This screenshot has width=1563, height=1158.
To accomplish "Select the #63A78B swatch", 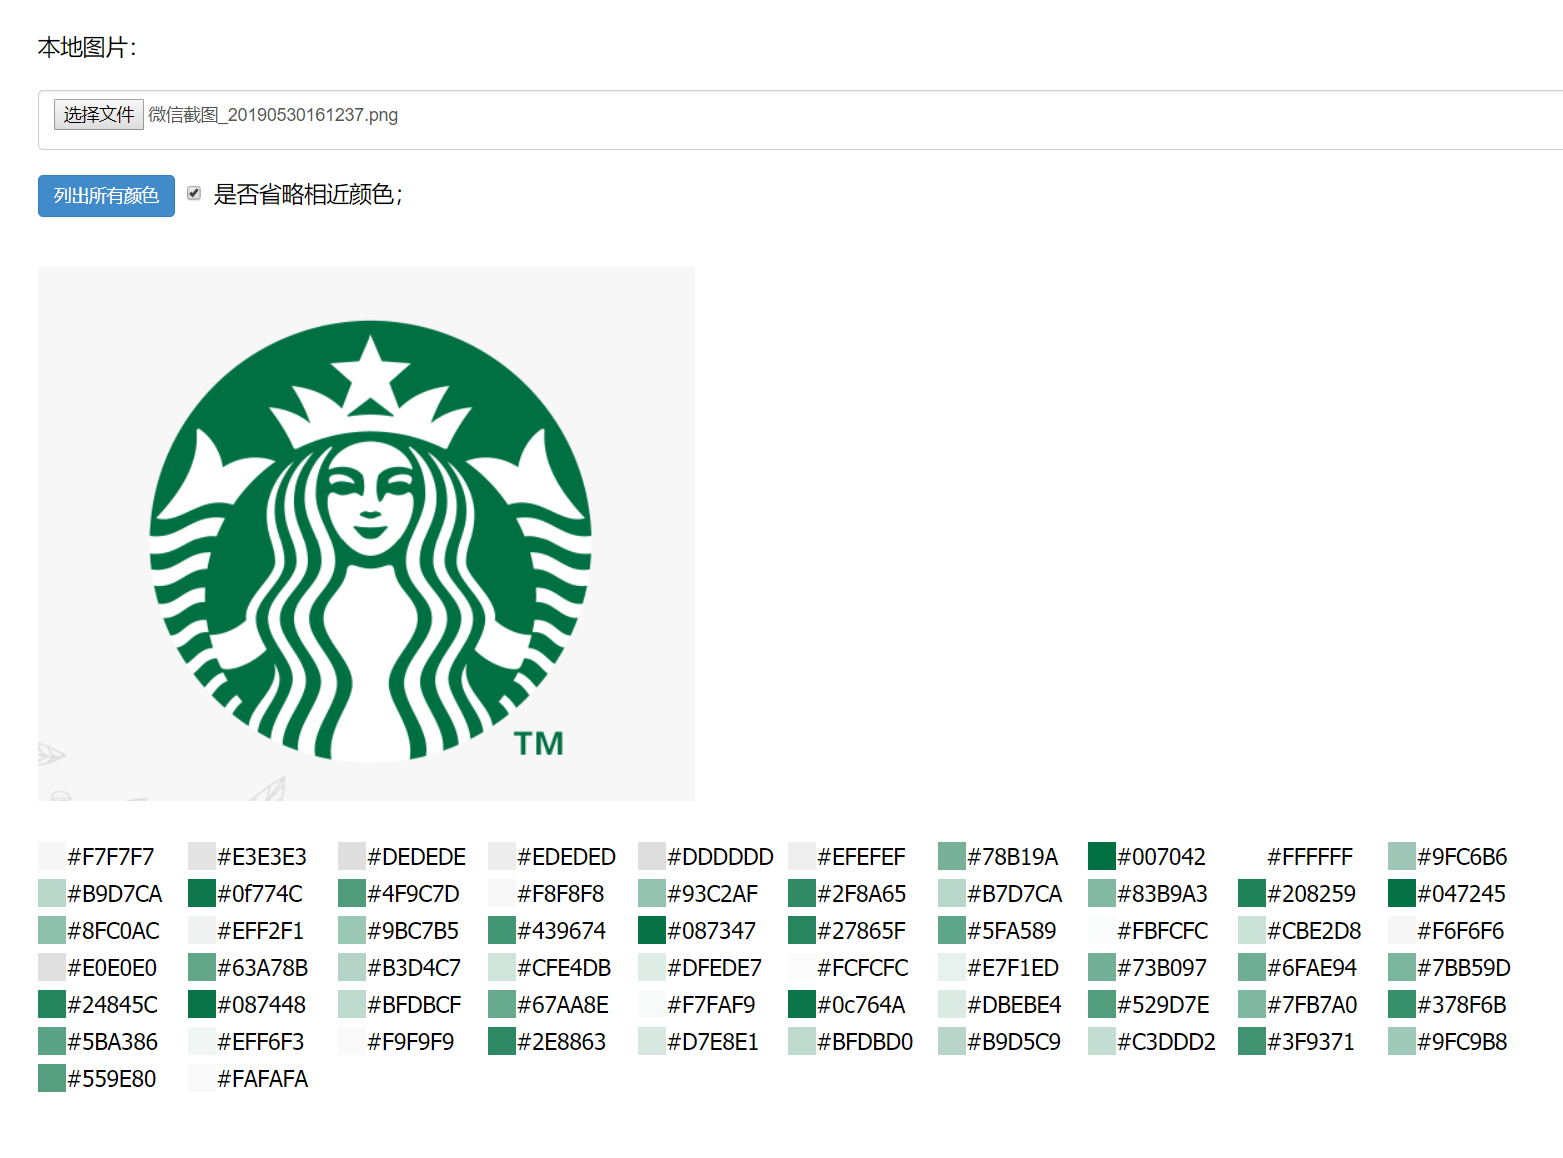I will (x=202, y=967).
